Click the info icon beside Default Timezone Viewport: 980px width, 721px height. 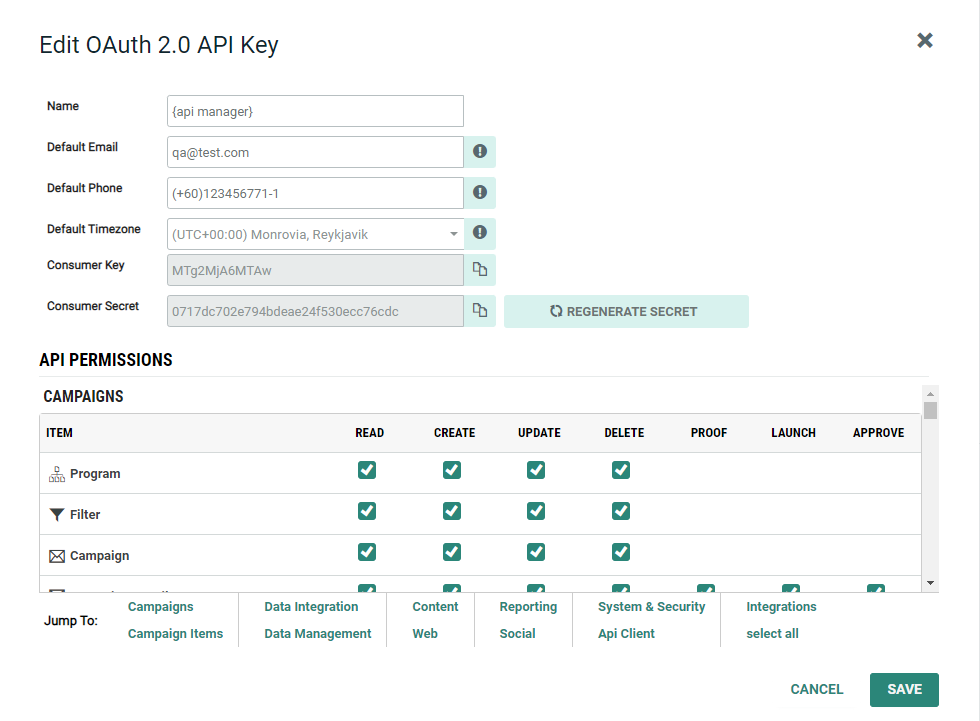[480, 233]
